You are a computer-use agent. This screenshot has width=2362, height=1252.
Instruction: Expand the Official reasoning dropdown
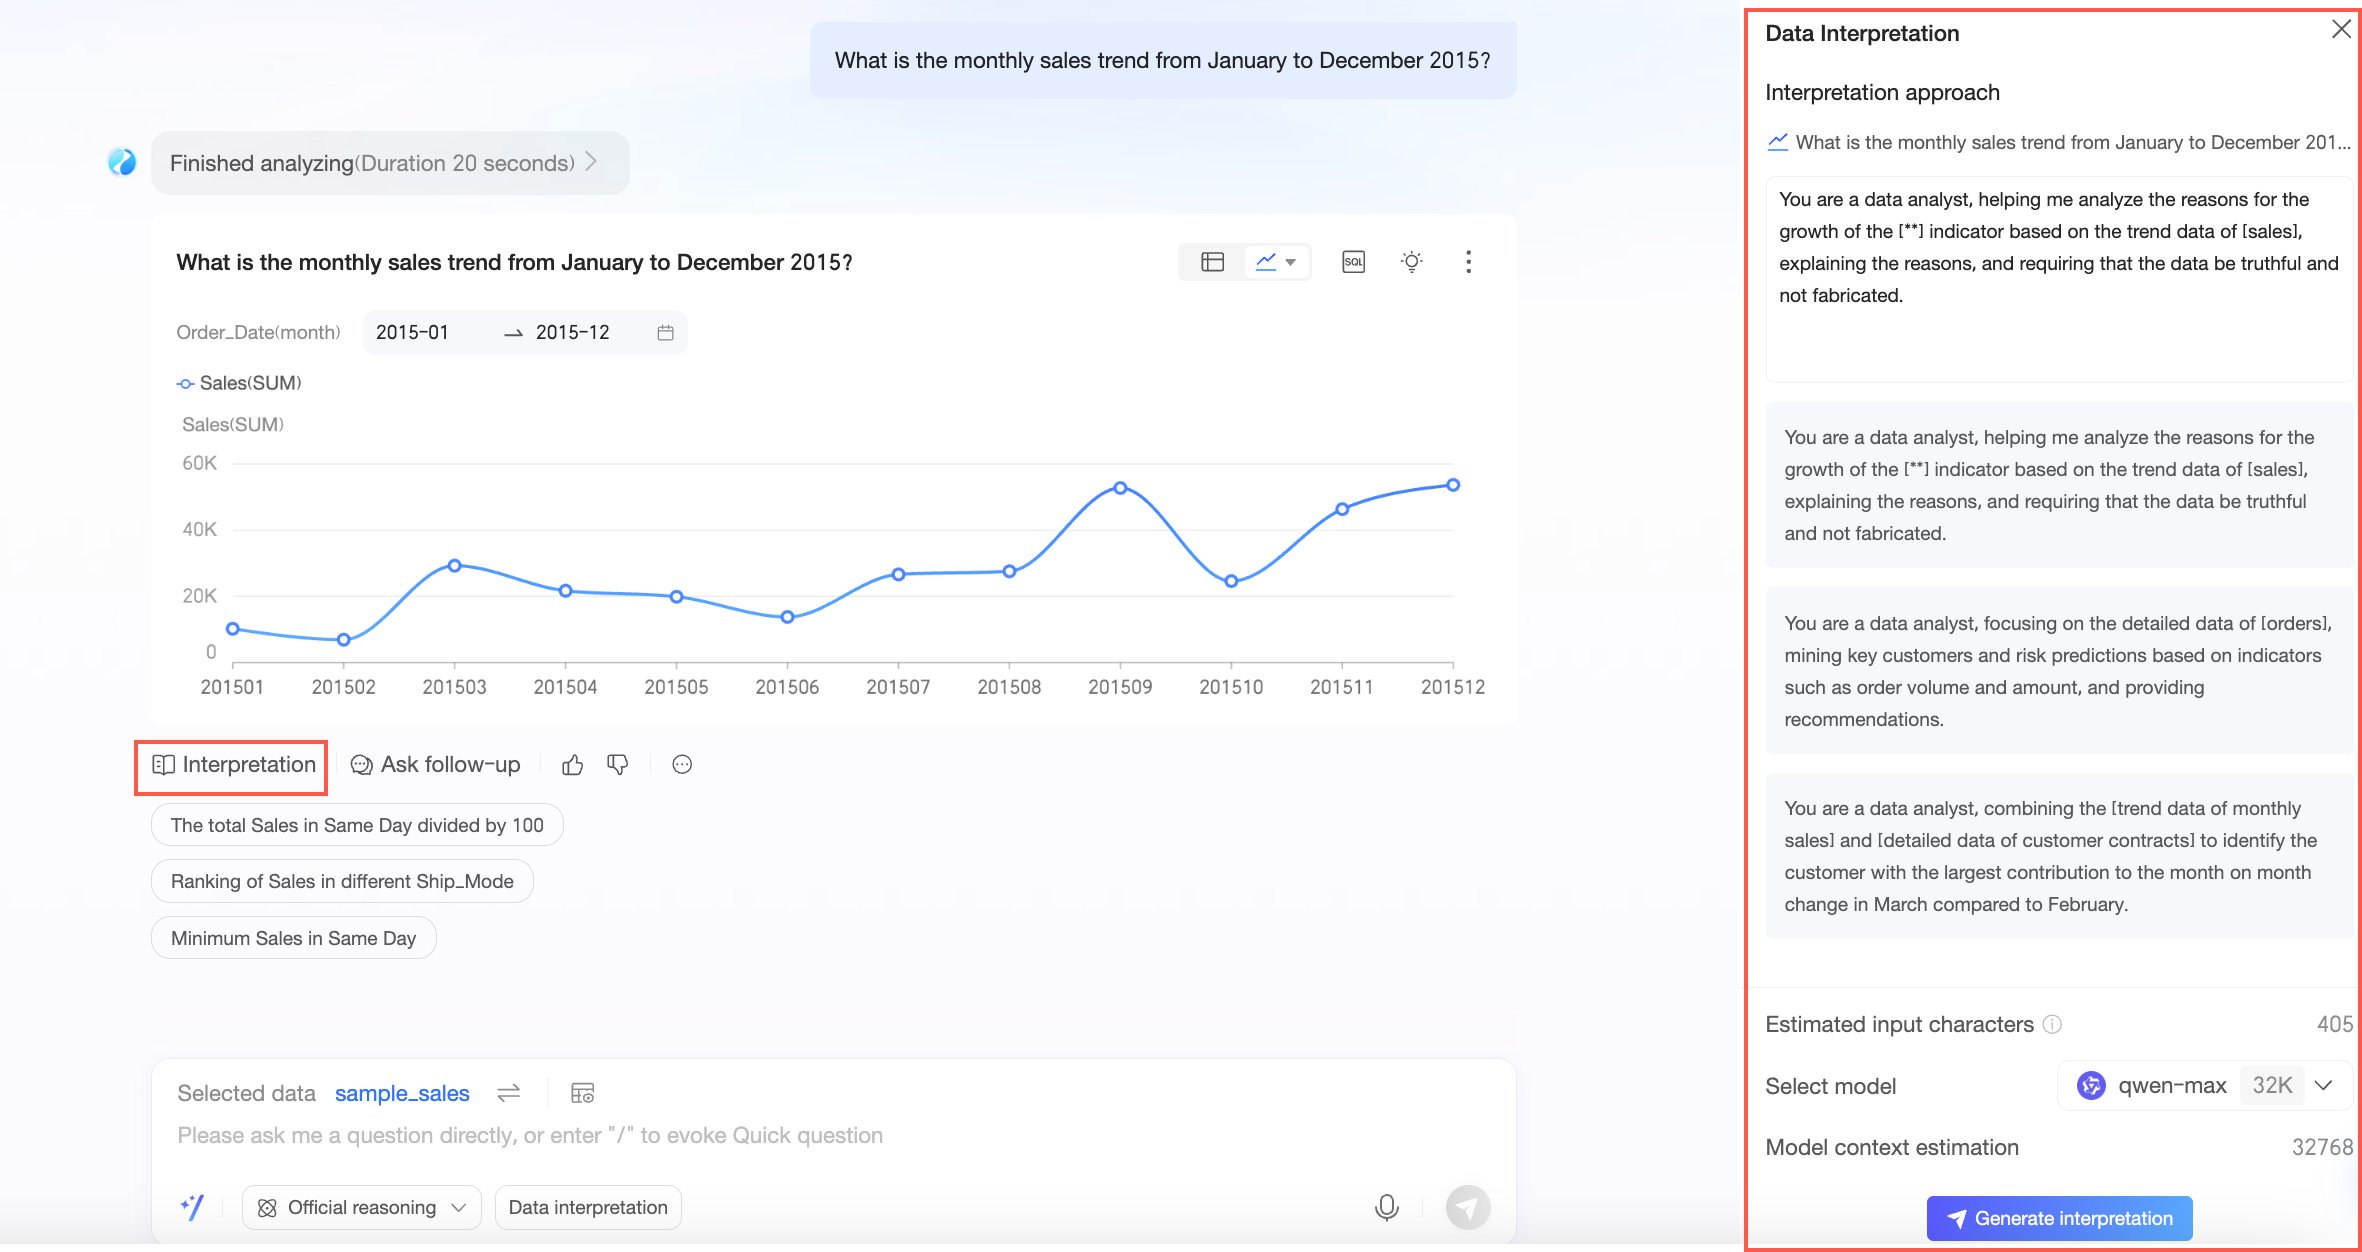point(361,1207)
